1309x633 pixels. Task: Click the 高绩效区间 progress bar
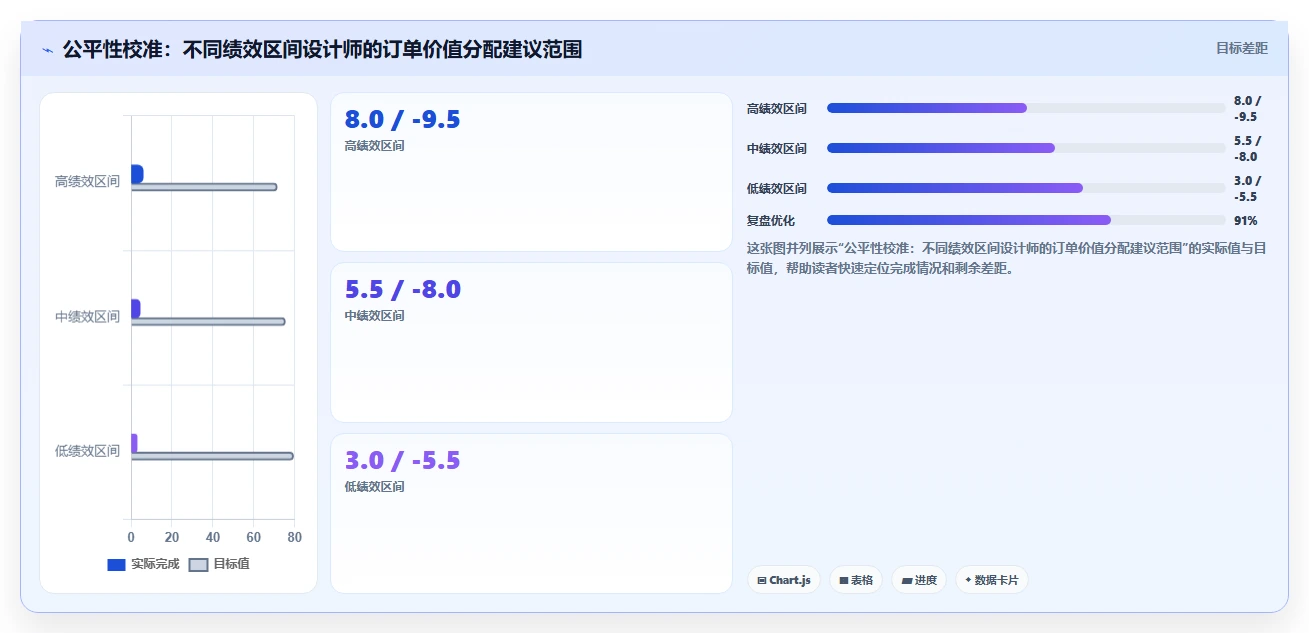pos(1026,108)
